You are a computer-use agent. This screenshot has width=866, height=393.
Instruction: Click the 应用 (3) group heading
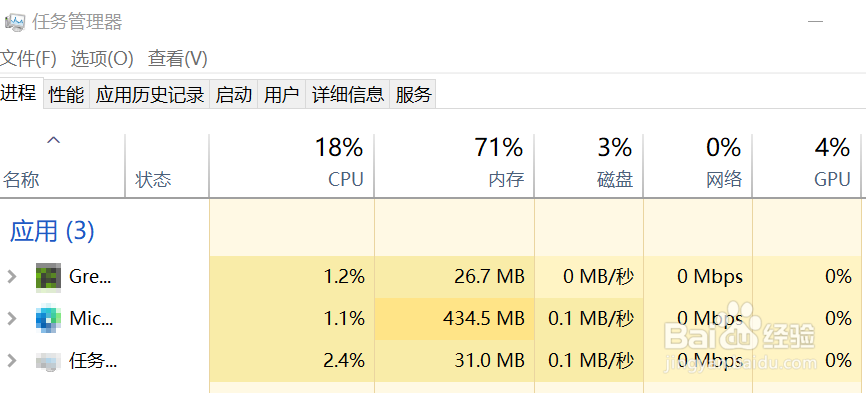coord(52,231)
